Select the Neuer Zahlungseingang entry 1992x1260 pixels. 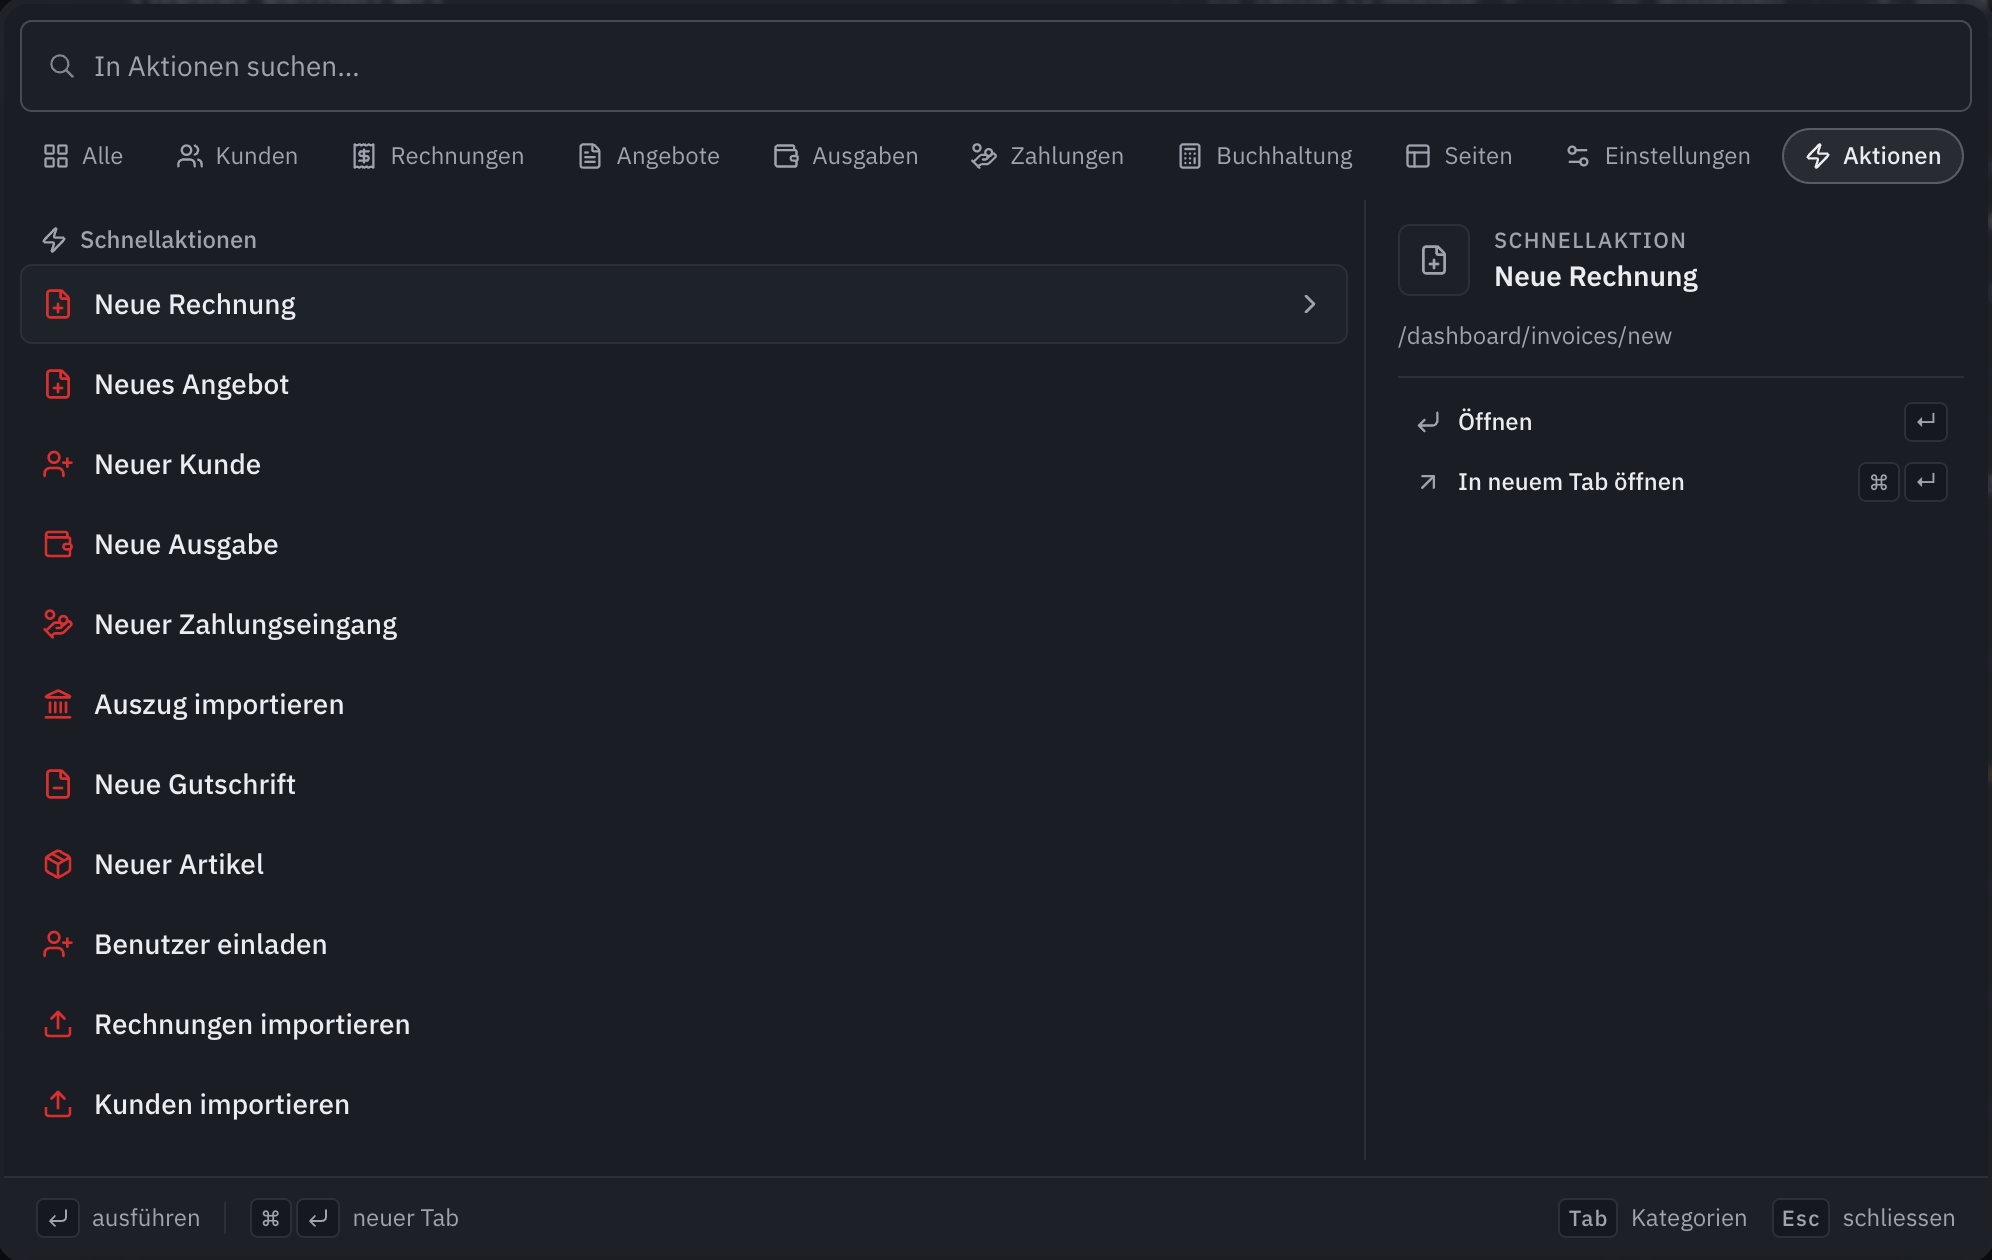(x=684, y=624)
